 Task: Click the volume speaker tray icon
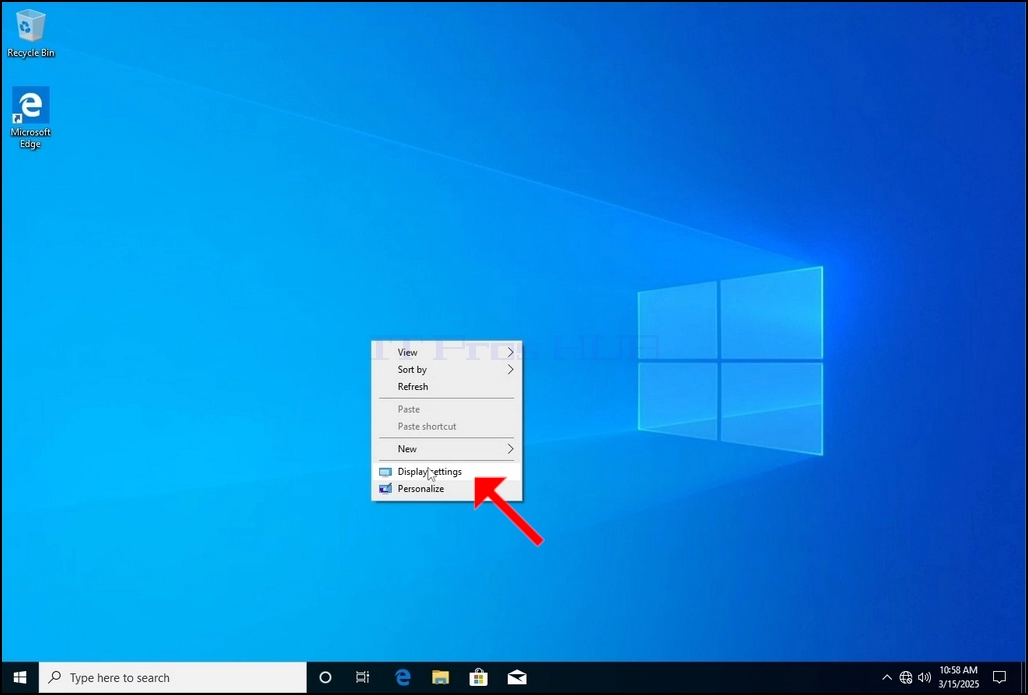[x=924, y=677]
